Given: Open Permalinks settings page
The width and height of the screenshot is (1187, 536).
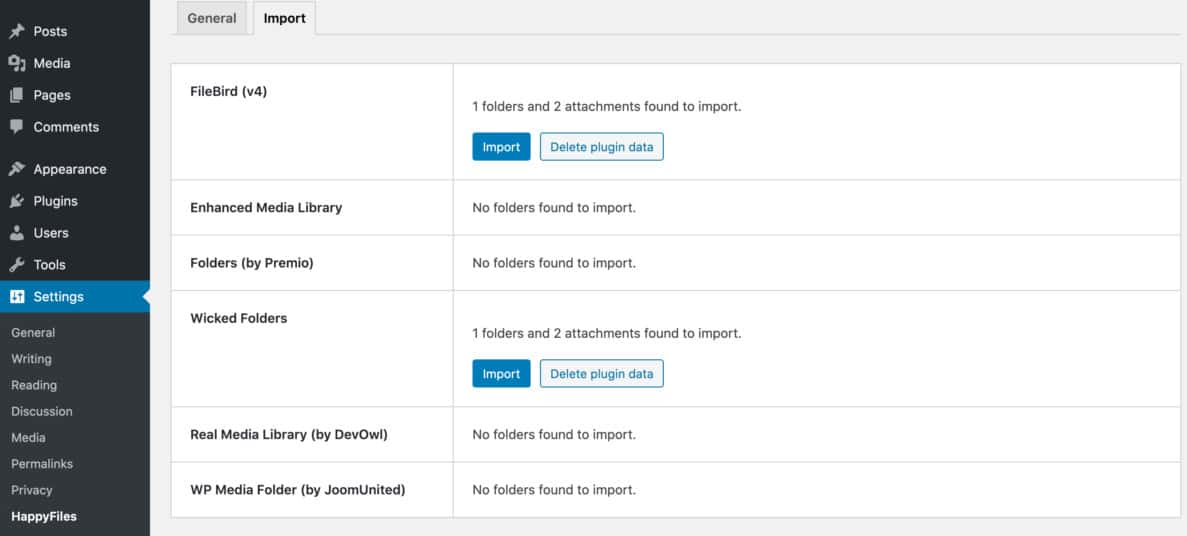Looking at the screenshot, I should (x=42, y=464).
